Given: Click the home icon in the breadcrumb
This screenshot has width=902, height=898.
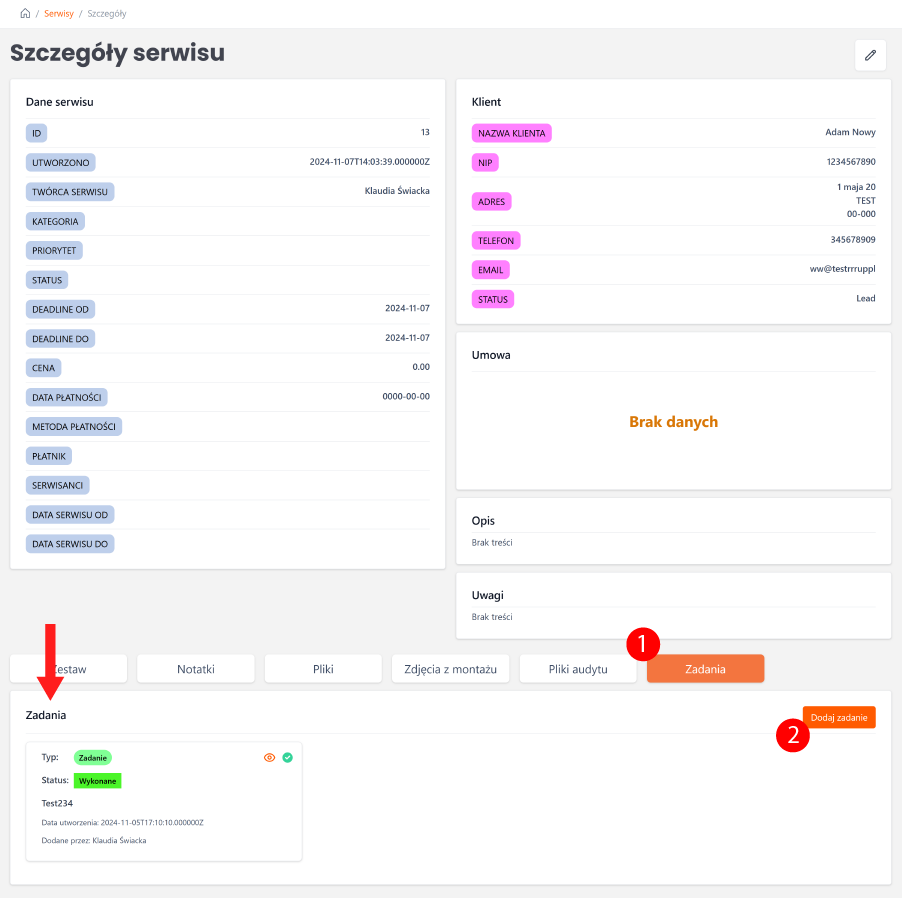Looking at the screenshot, I should click(x=25, y=14).
